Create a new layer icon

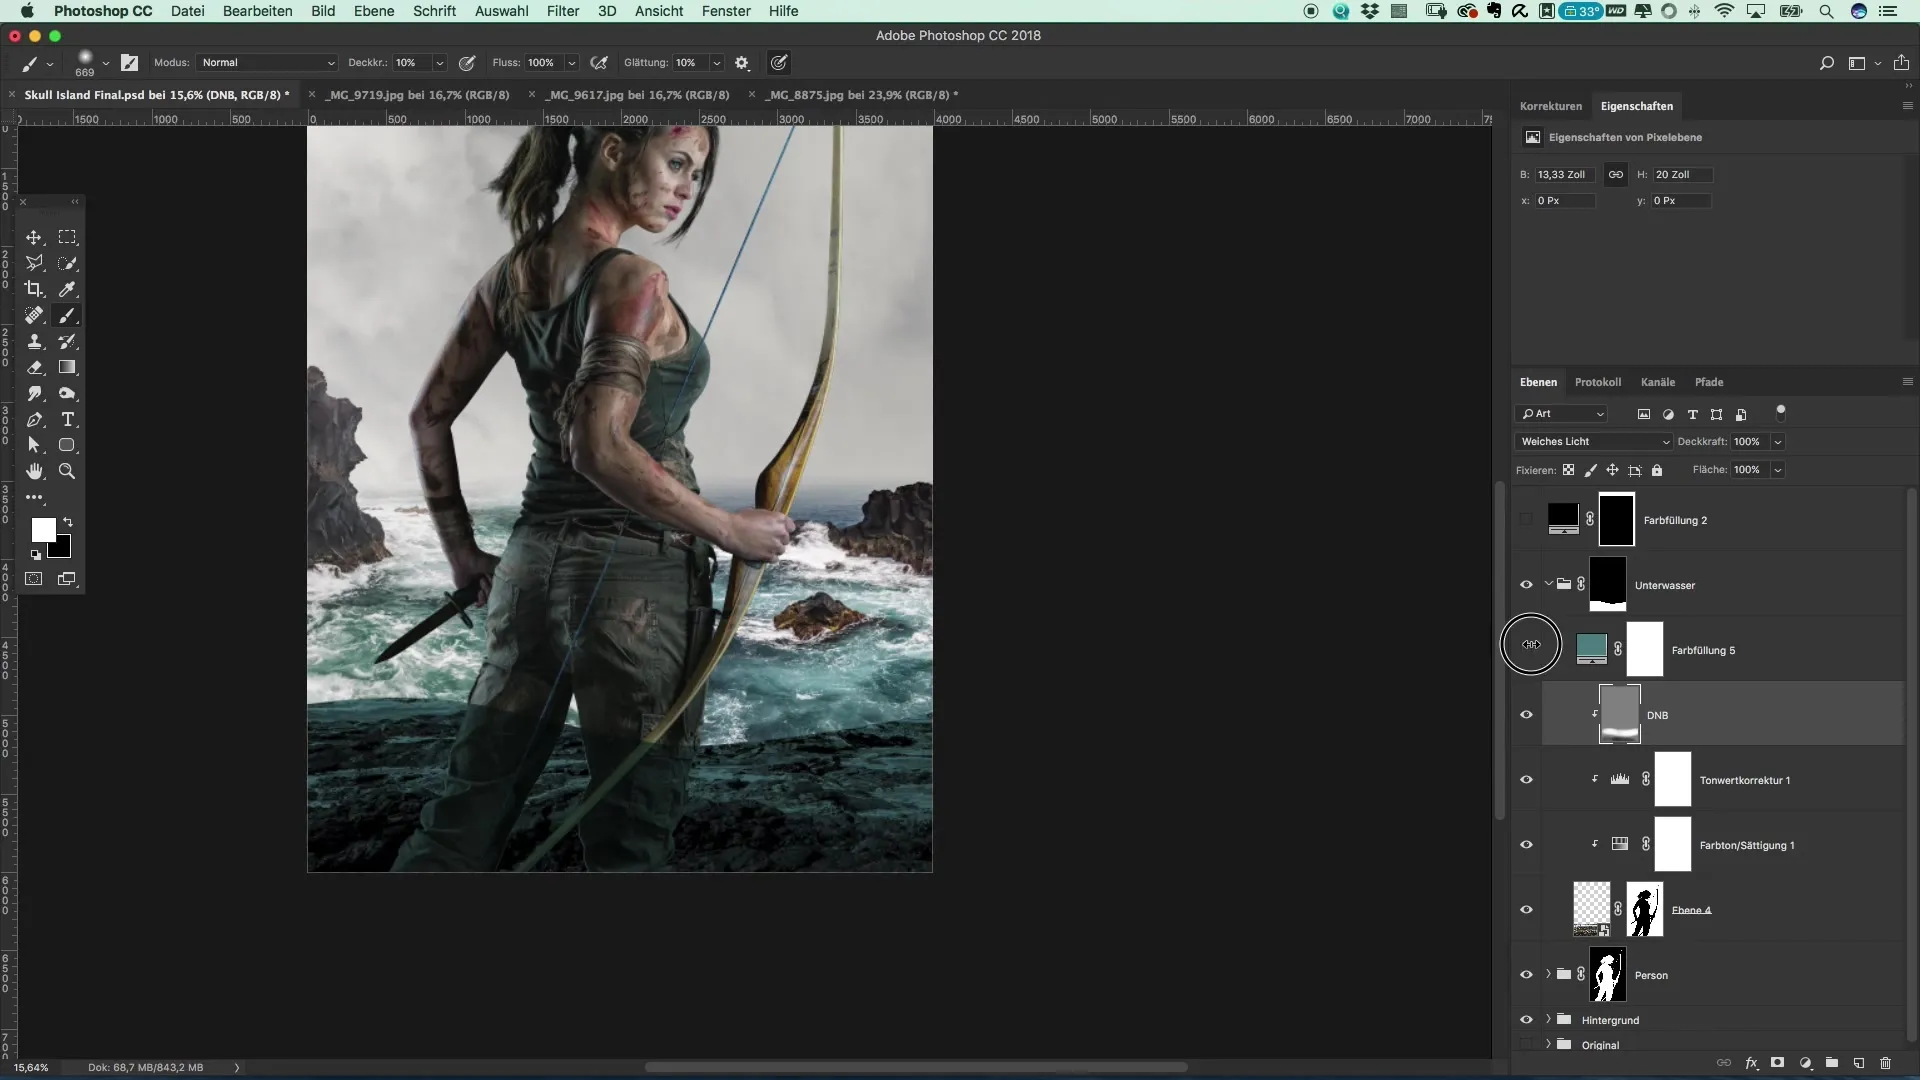tap(1859, 1063)
